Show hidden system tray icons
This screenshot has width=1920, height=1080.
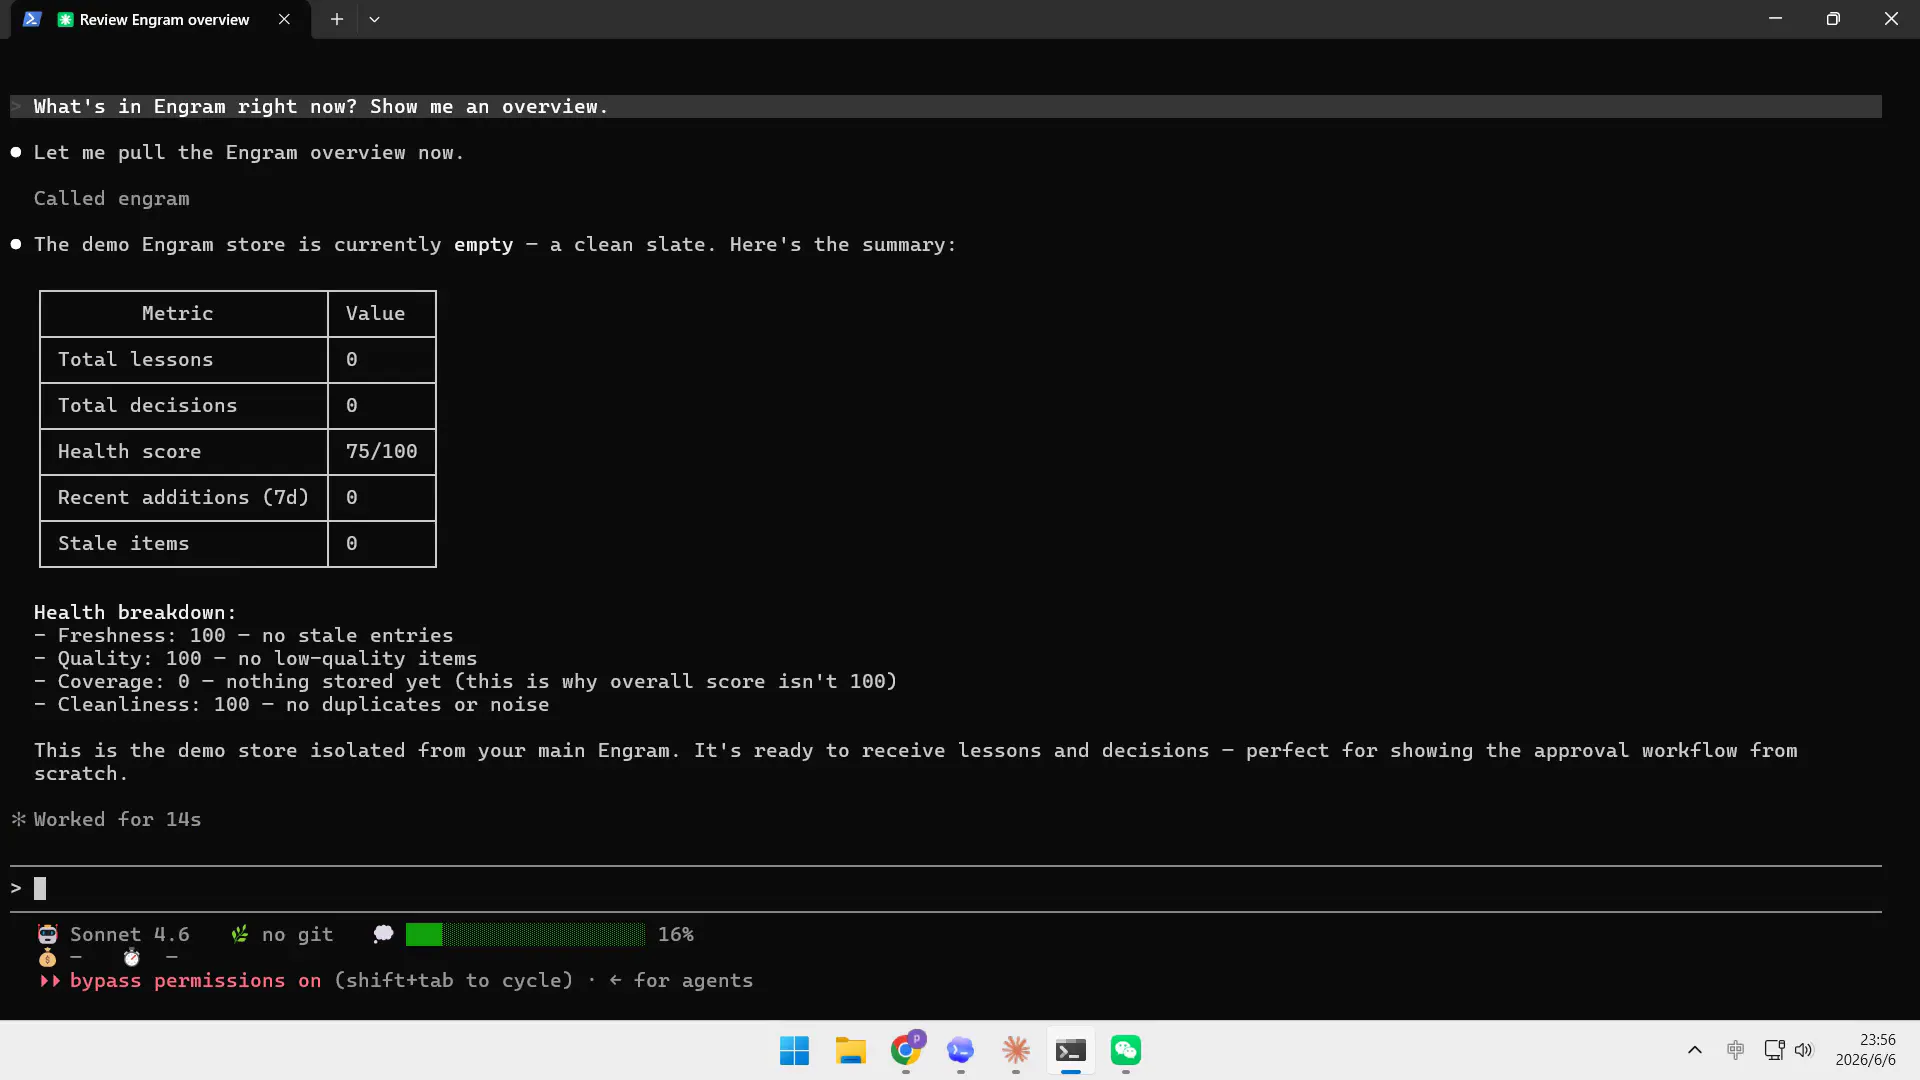click(1695, 1050)
